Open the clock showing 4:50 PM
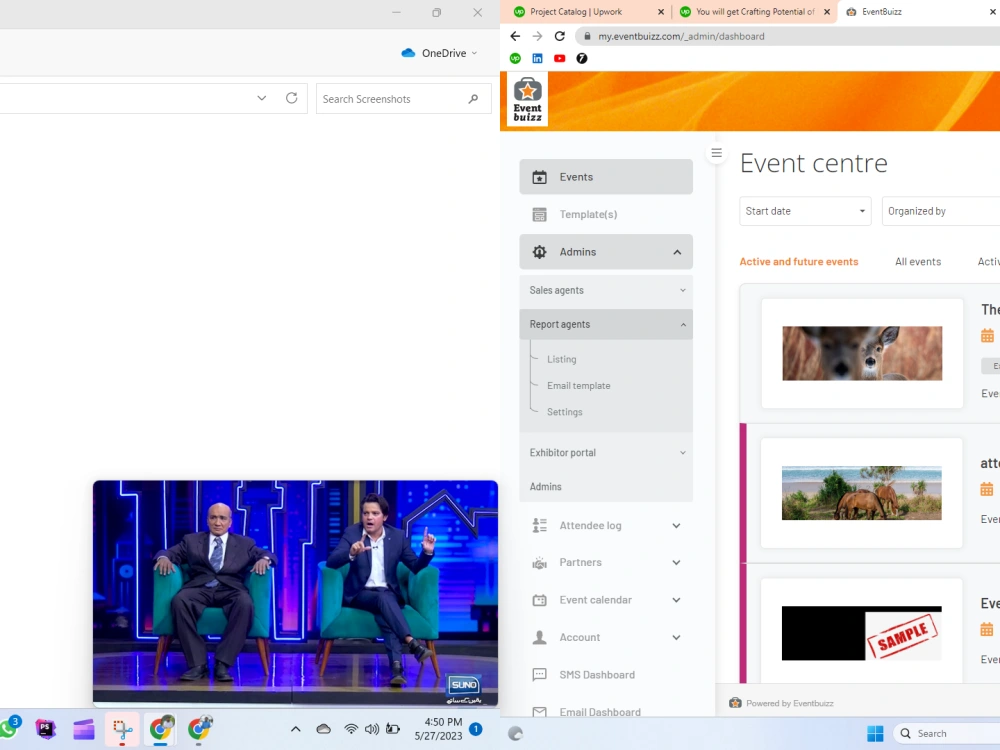This screenshot has height=750, width=1000. (438, 729)
